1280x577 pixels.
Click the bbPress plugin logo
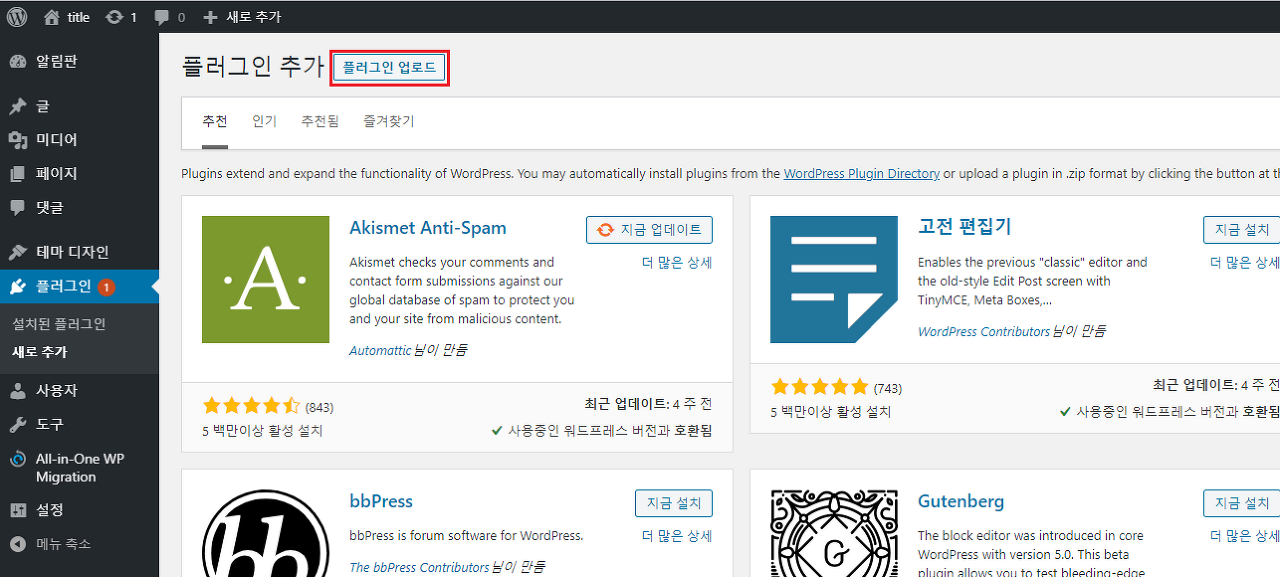265,533
